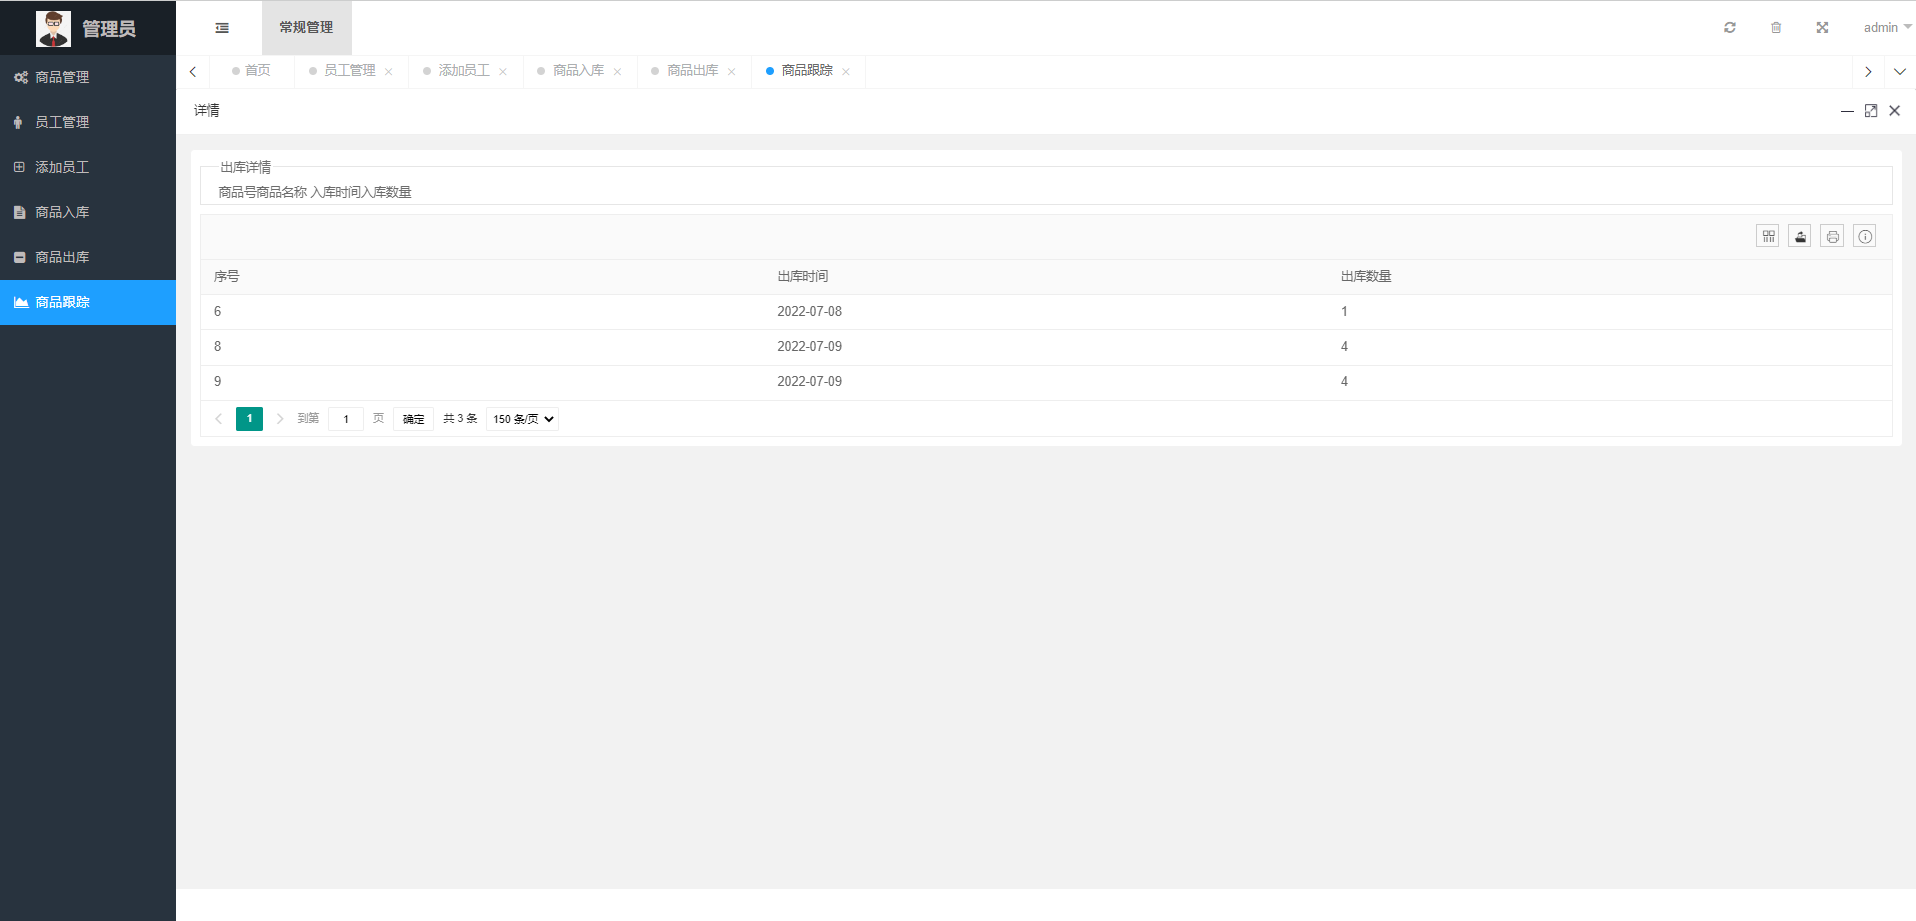Image resolution: width=1916 pixels, height=921 pixels.
Task: Open 商品出库 in the sidebar
Action: click(x=88, y=257)
